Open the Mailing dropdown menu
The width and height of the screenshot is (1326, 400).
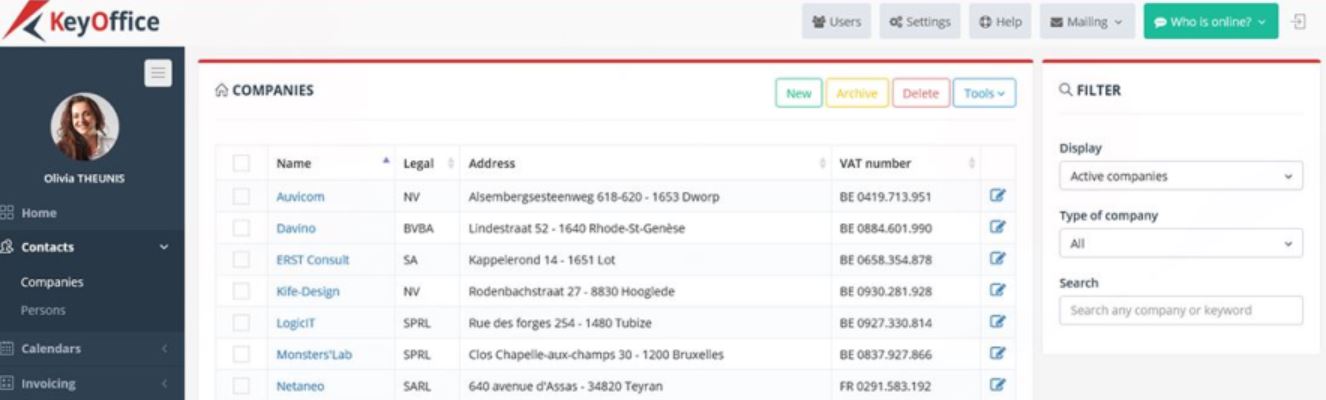(x=1086, y=21)
